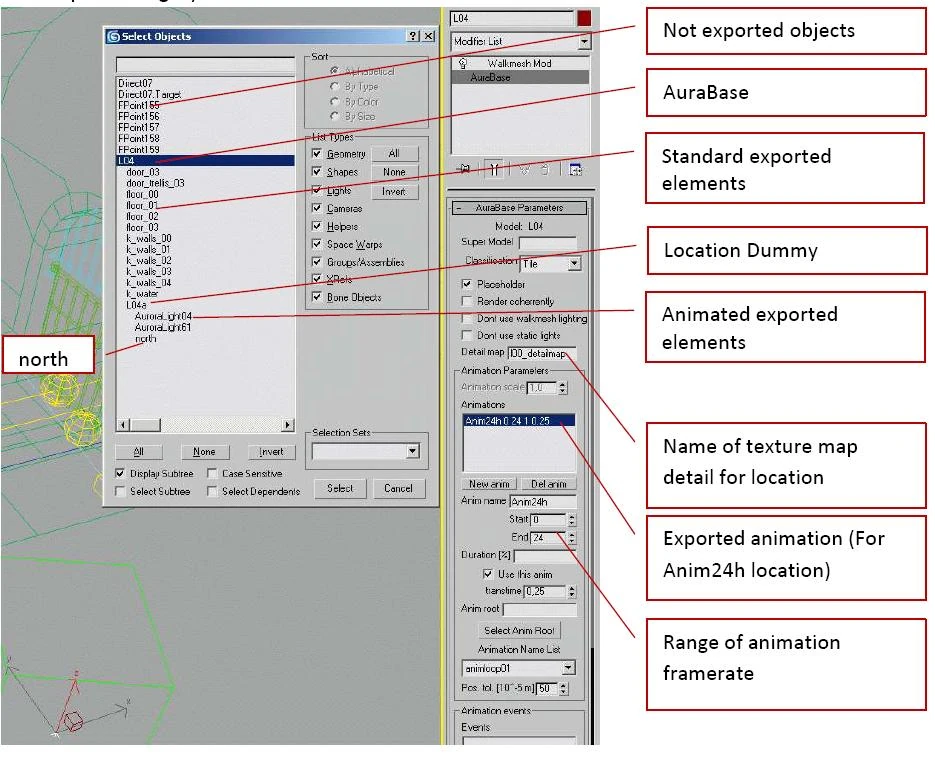Remove modifier using the trash icon
Viewport: 935px width, 769px height.
pos(544,170)
